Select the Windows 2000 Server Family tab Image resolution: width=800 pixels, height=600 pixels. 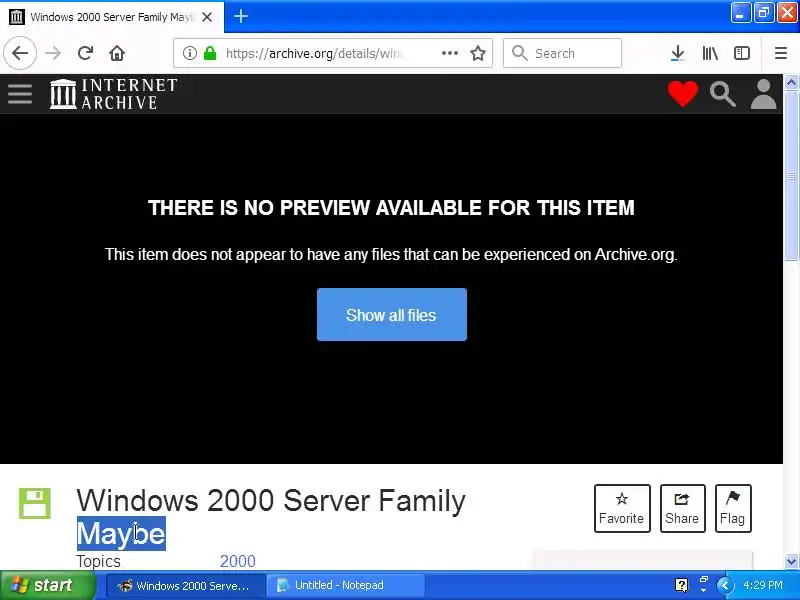coord(112,17)
